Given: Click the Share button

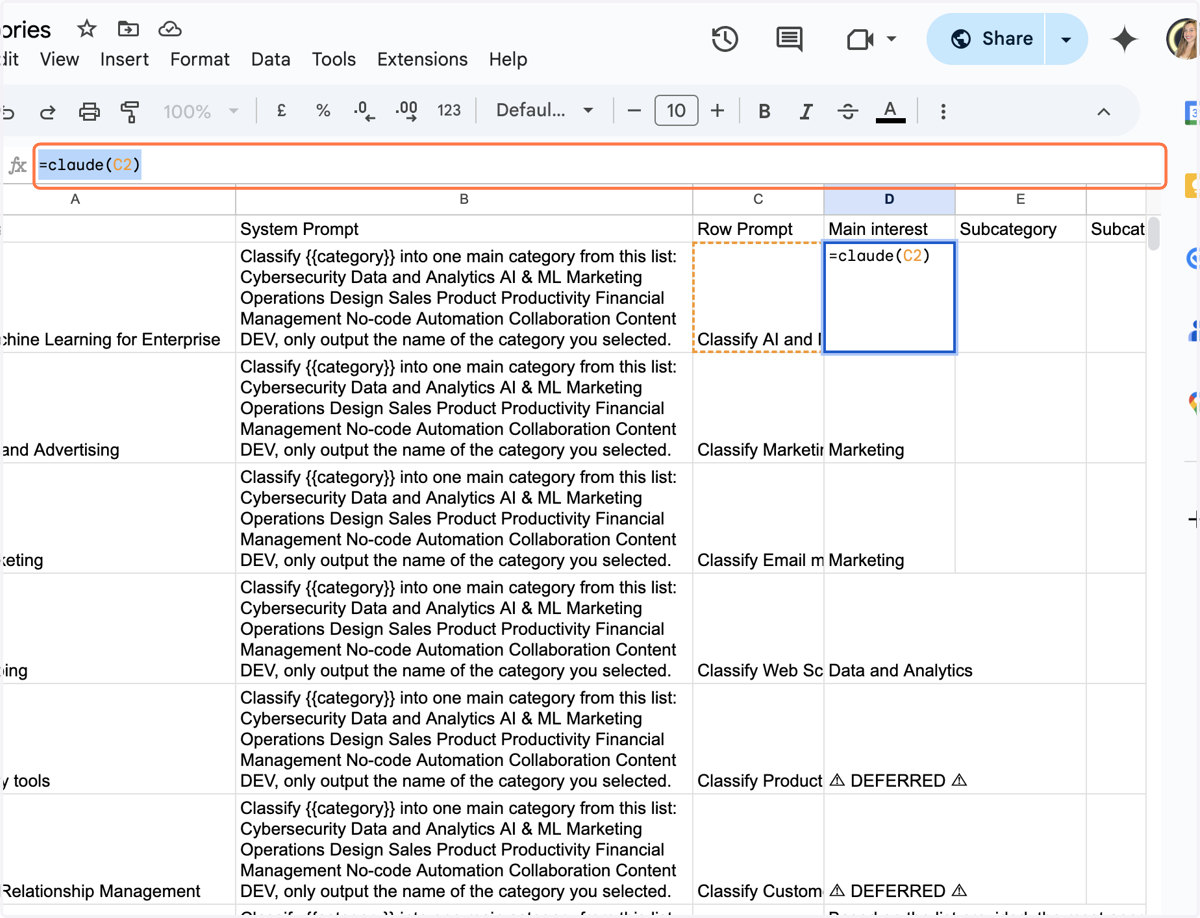Looking at the screenshot, I should [986, 39].
